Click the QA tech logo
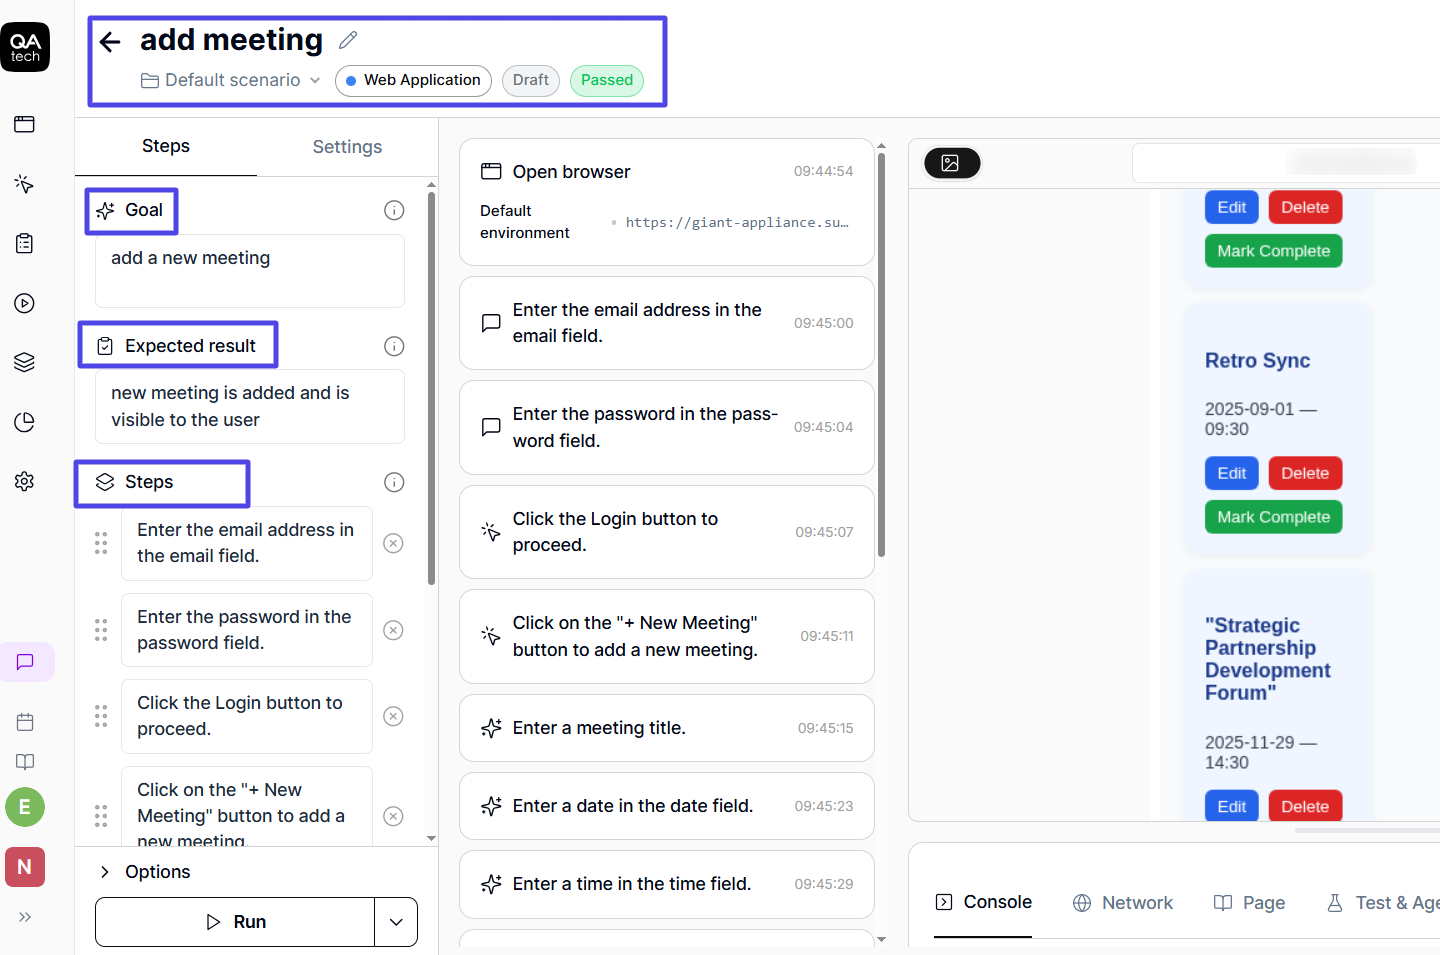 [25, 47]
